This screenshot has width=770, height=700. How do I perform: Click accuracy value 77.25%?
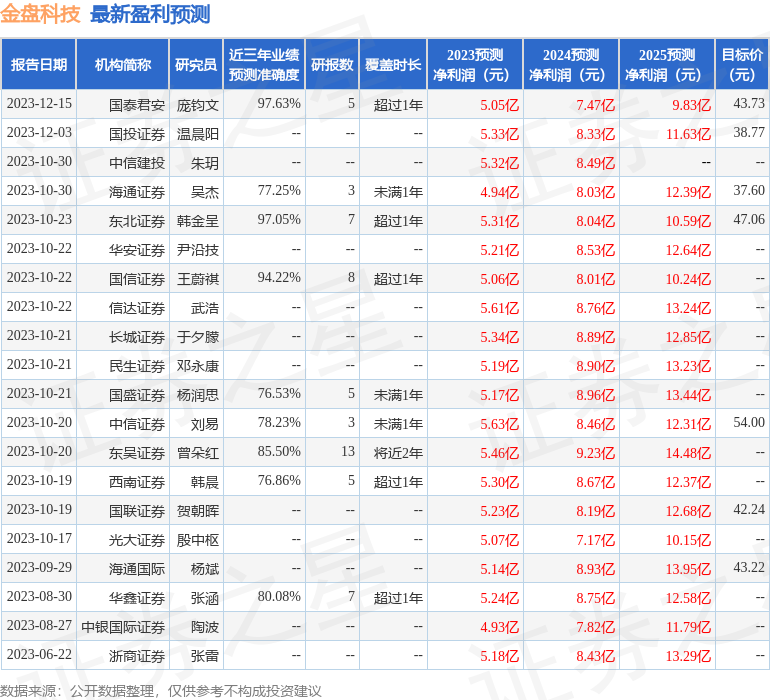pyautogui.click(x=279, y=191)
